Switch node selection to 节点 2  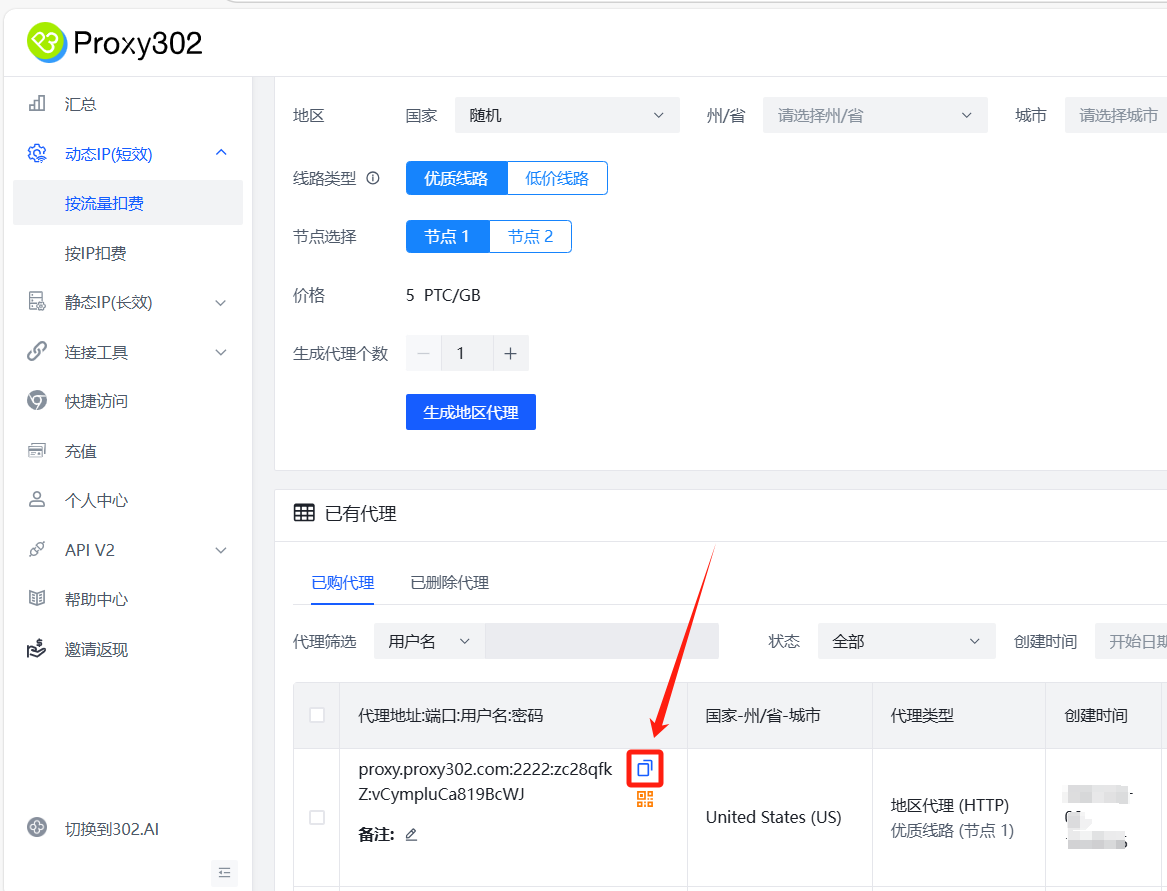tap(530, 236)
